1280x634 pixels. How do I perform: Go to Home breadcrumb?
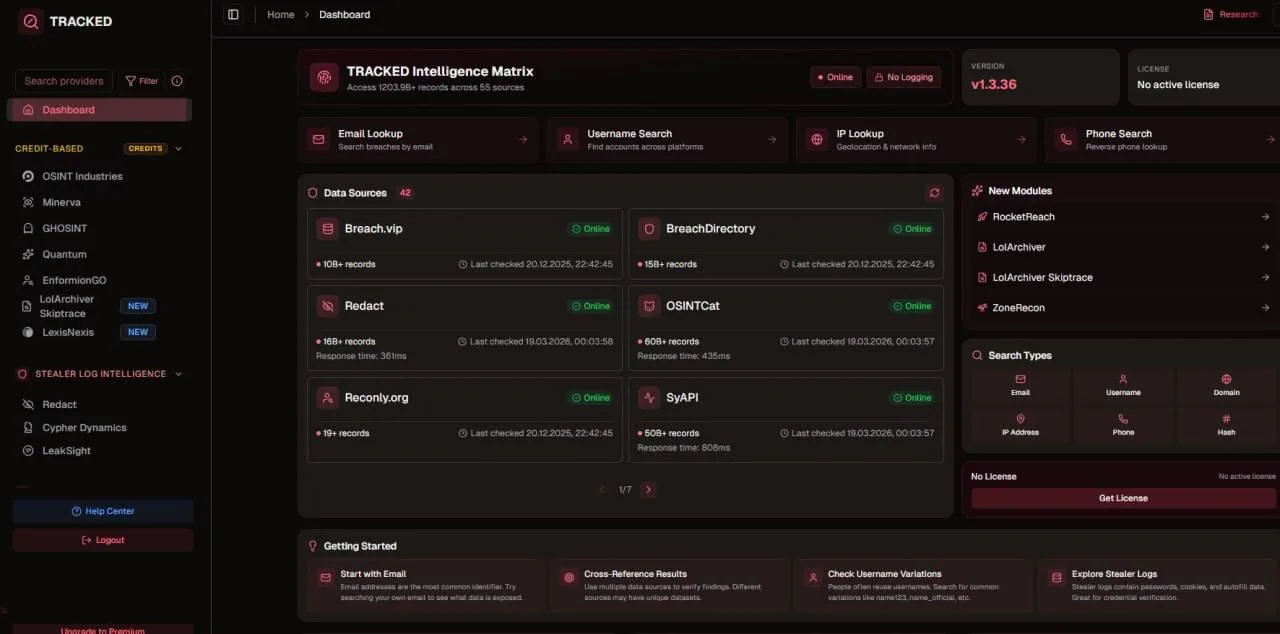coord(280,15)
